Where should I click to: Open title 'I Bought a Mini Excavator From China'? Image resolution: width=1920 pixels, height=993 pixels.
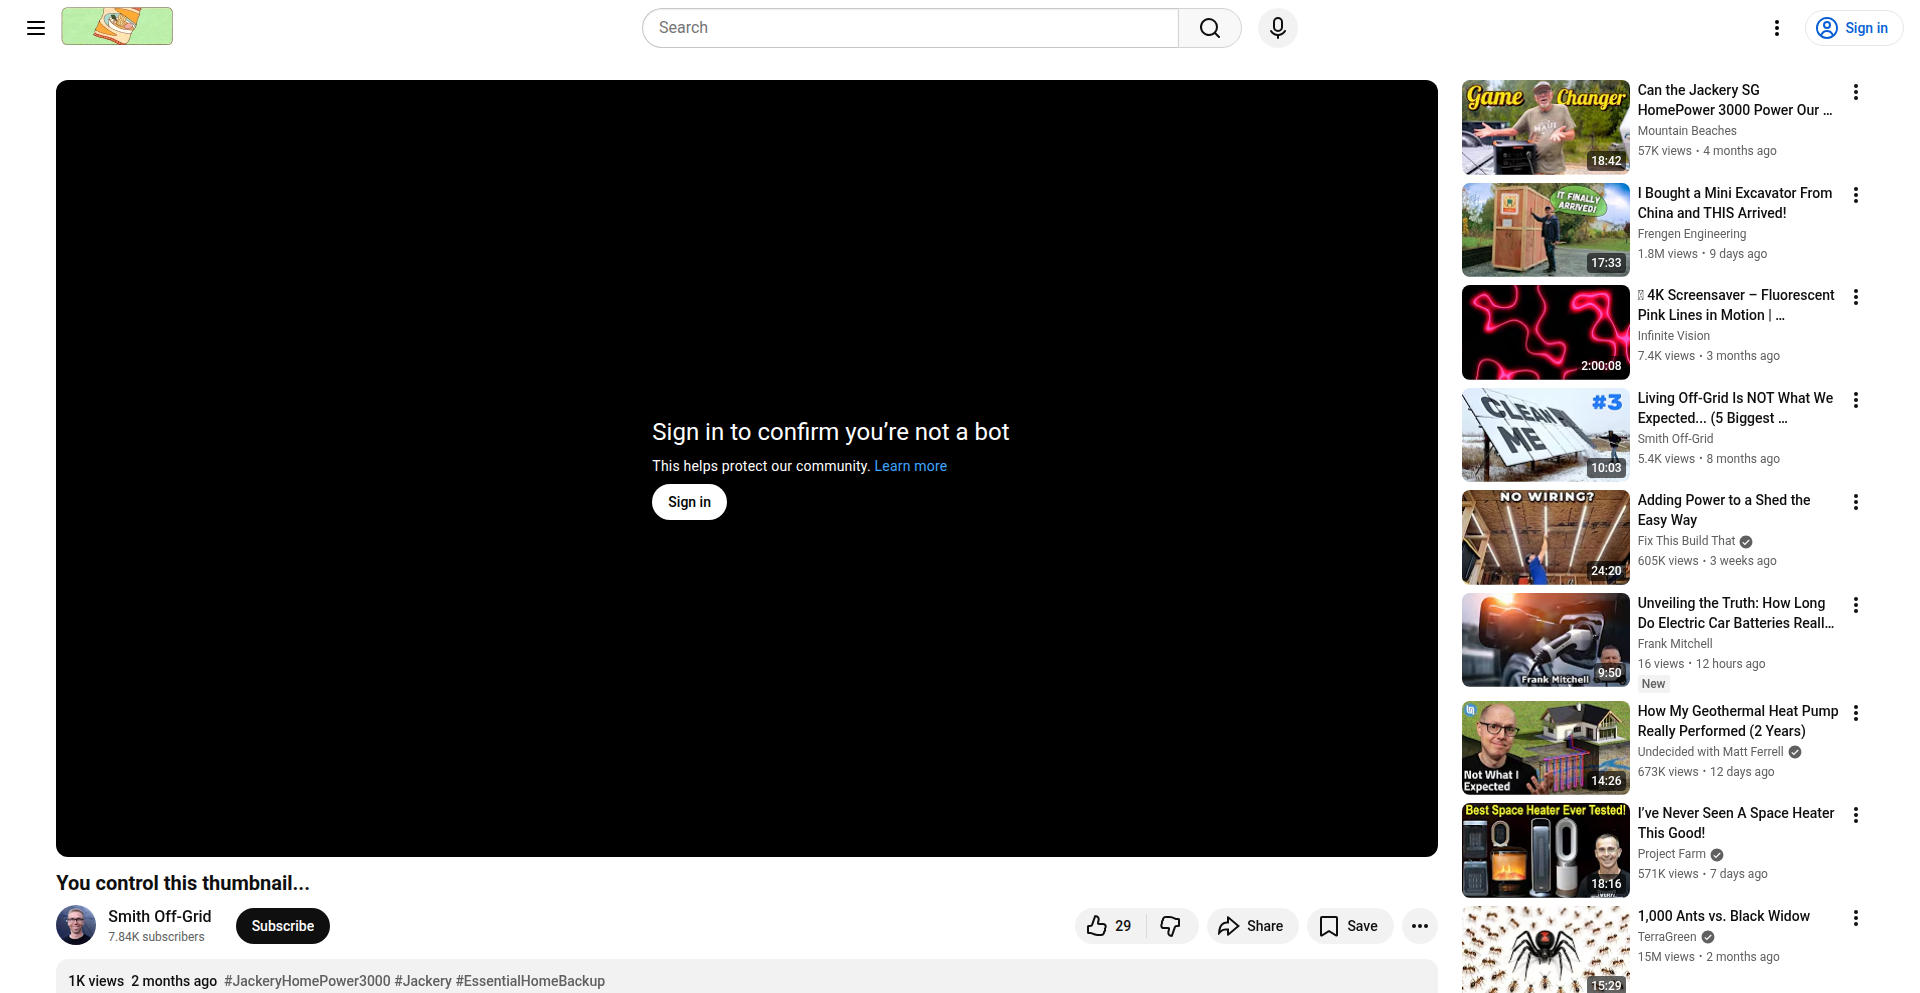click(x=1735, y=203)
